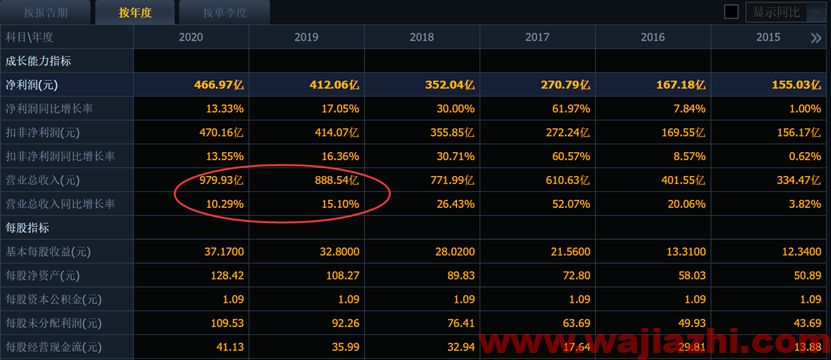Click the 76.41 undistributed profit cell

[x=422, y=323]
